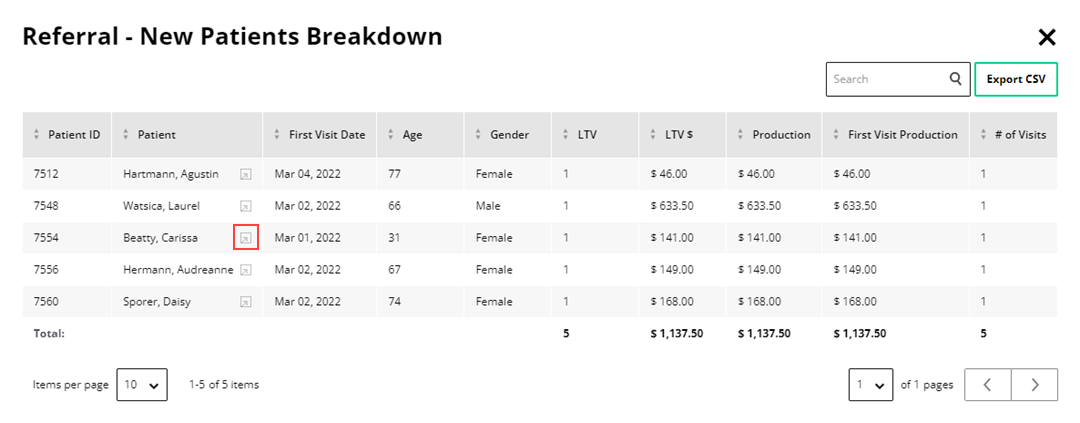Export table as CSV

point(1016,79)
